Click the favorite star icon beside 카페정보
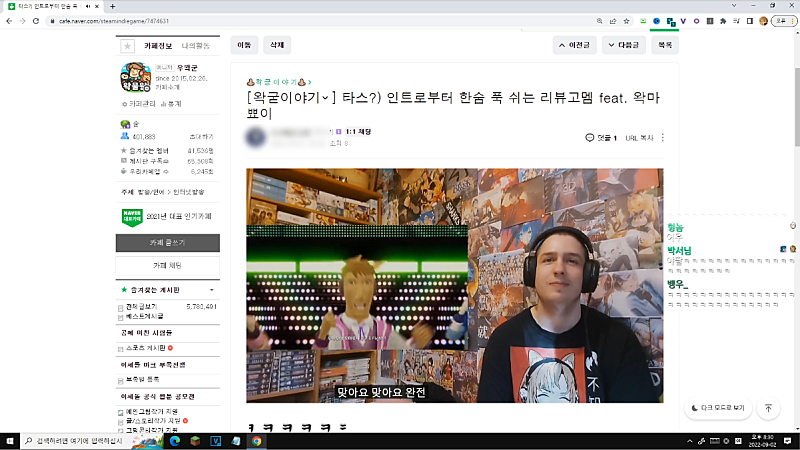The image size is (800, 450). [127, 46]
